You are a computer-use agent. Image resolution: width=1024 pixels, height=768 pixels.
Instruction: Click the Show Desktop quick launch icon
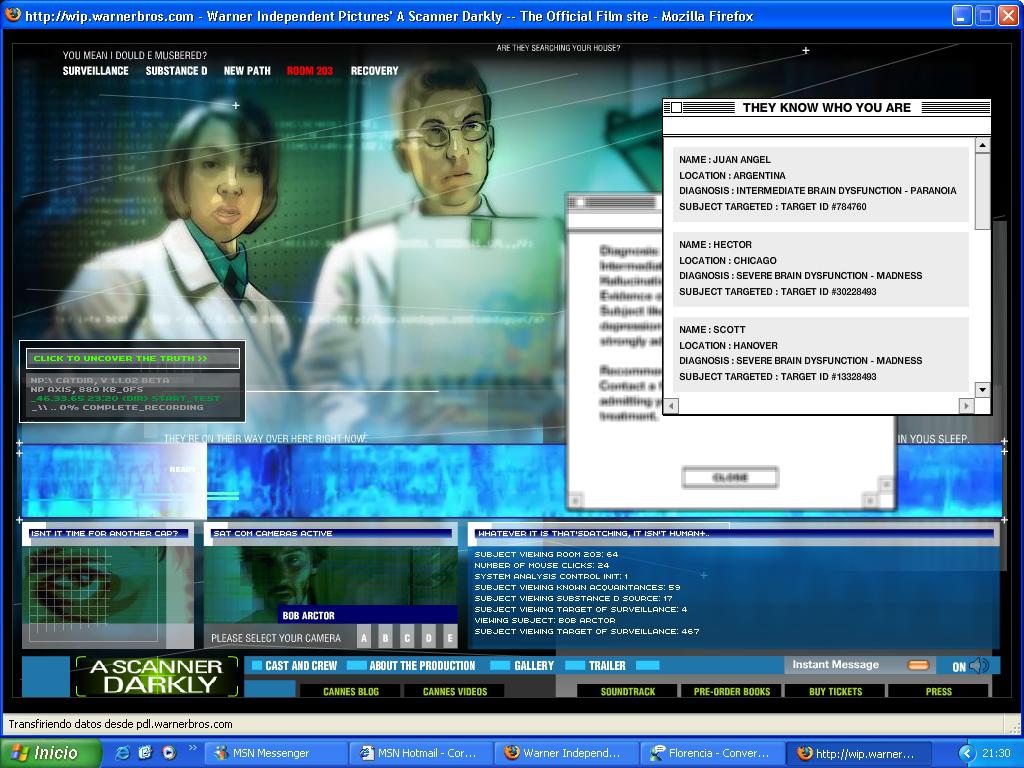[145, 752]
